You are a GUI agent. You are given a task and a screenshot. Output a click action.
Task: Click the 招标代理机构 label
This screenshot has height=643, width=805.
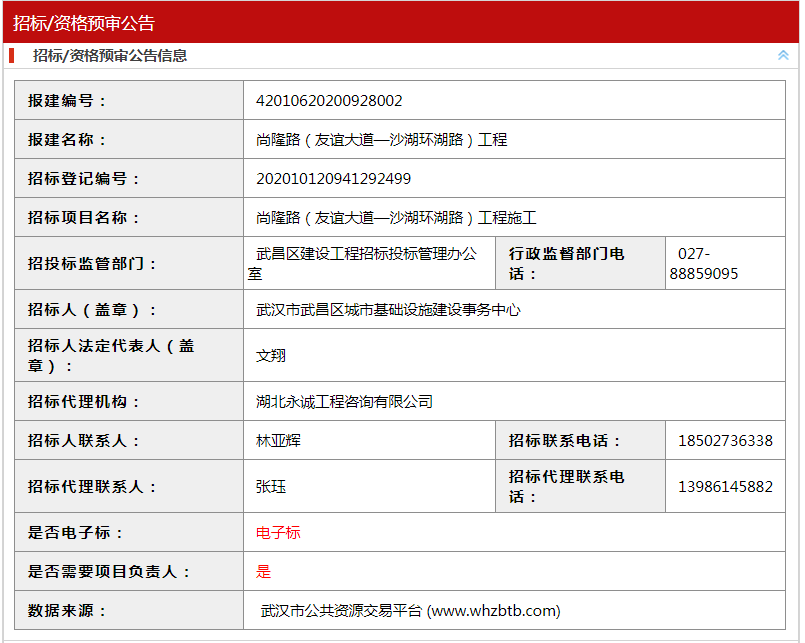click(83, 402)
